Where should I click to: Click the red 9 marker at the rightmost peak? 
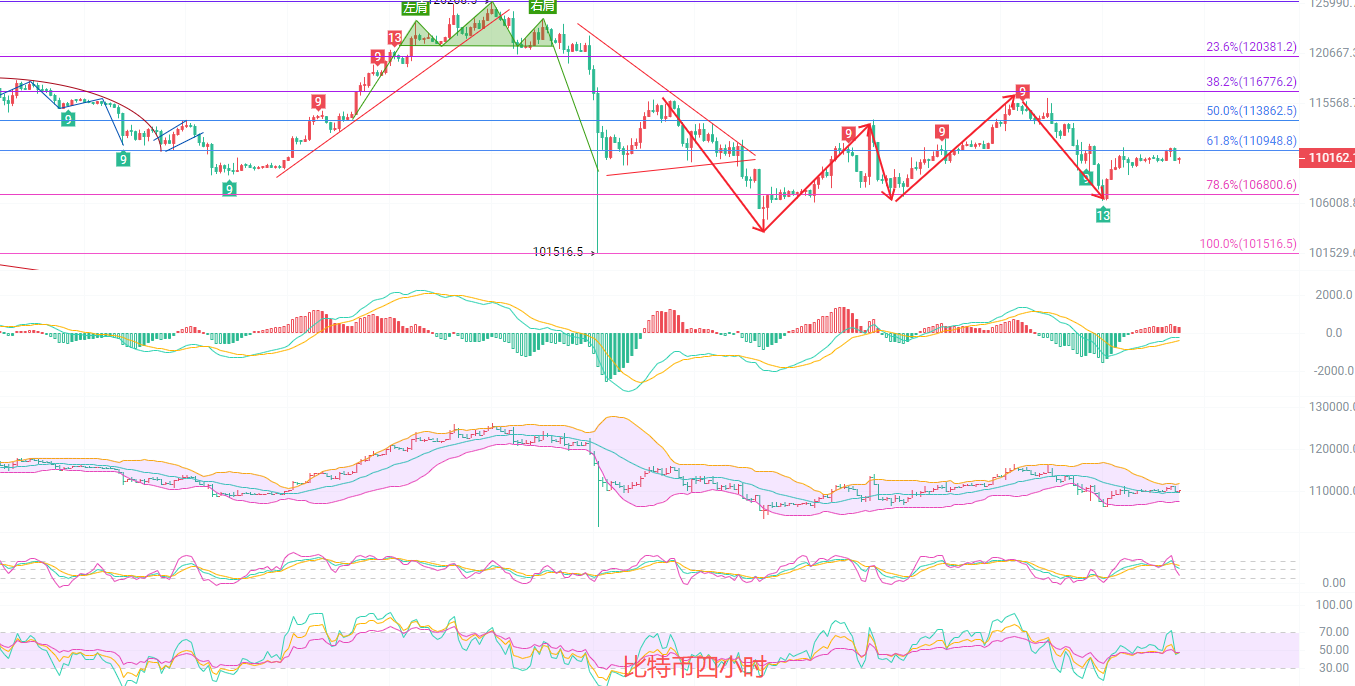[x=1022, y=91]
